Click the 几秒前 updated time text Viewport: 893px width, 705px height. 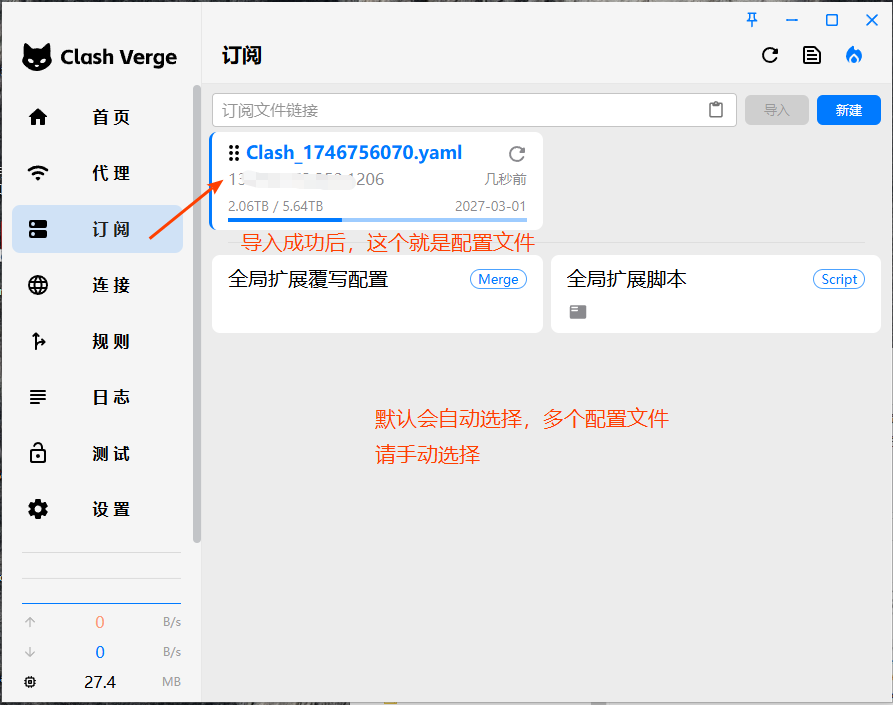(x=505, y=179)
